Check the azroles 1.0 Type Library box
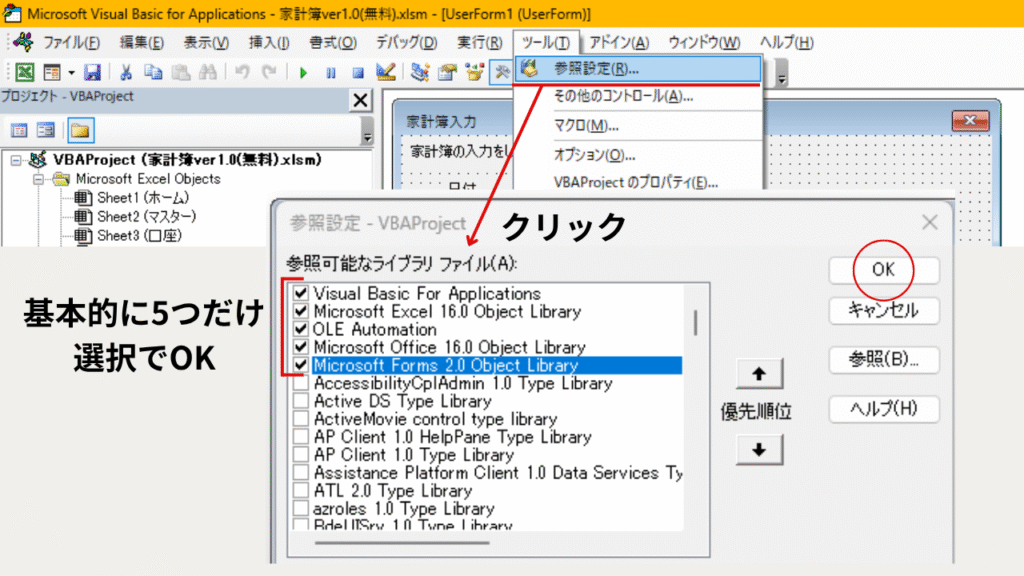The height and width of the screenshot is (576, 1024). point(300,508)
